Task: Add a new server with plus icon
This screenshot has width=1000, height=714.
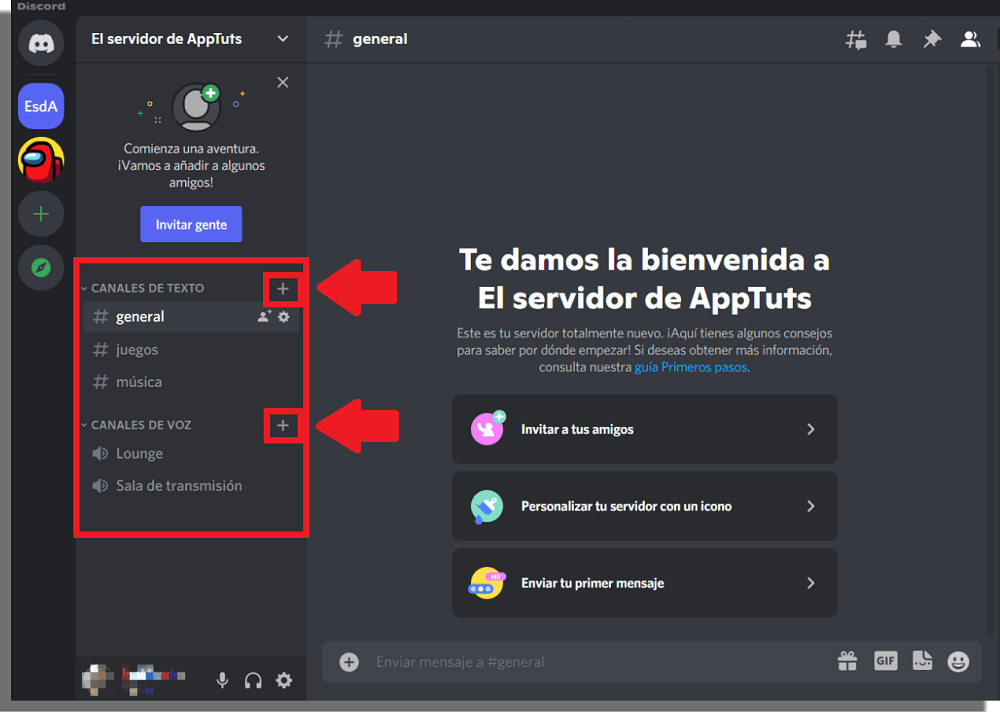Action: click(x=41, y=214)
